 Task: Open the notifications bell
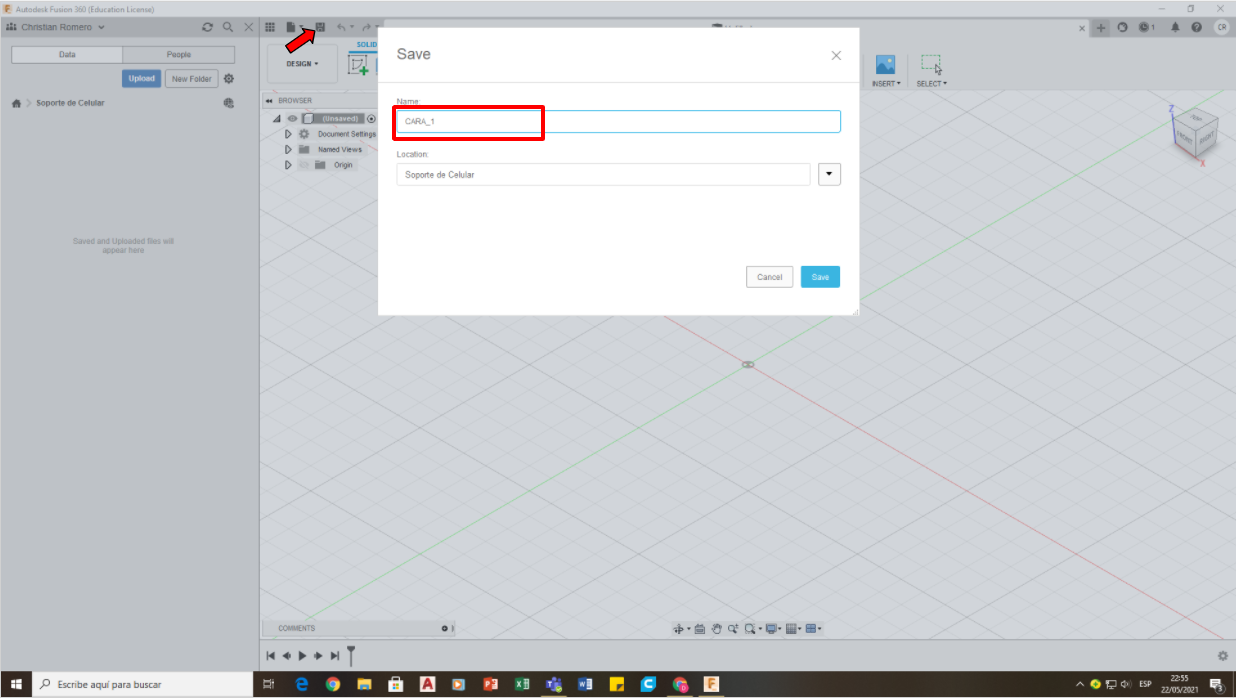pyautogui.click(x=1175, y=27)
